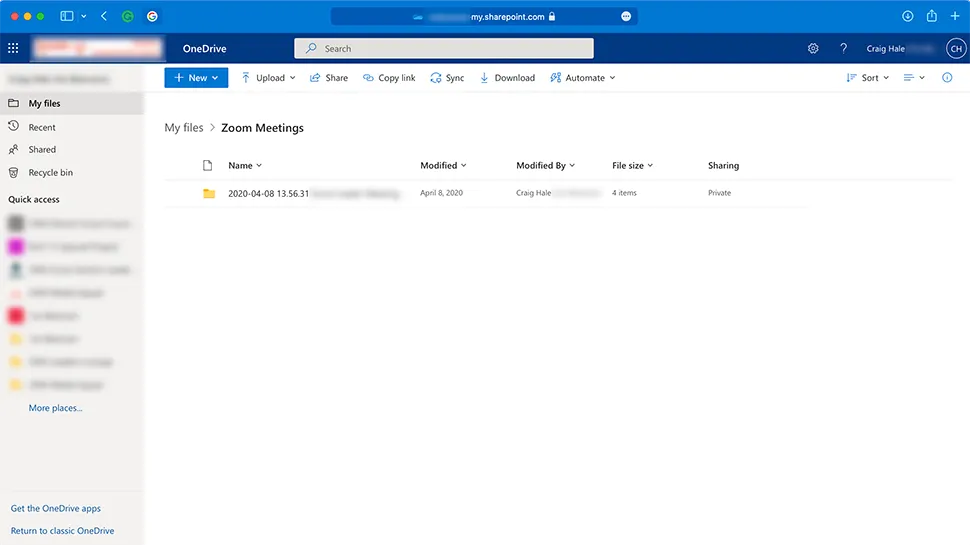Click Share in the command bar
The width and height of the screenshot is (970, 545).
pos(329,78)
